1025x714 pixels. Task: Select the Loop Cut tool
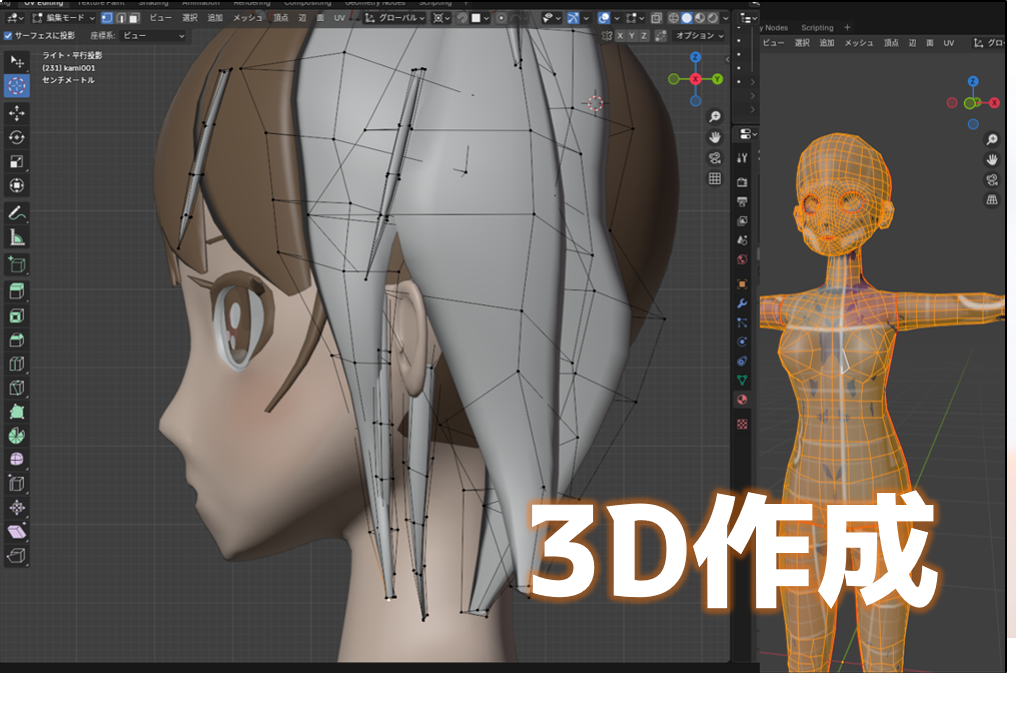click(16, 363)
